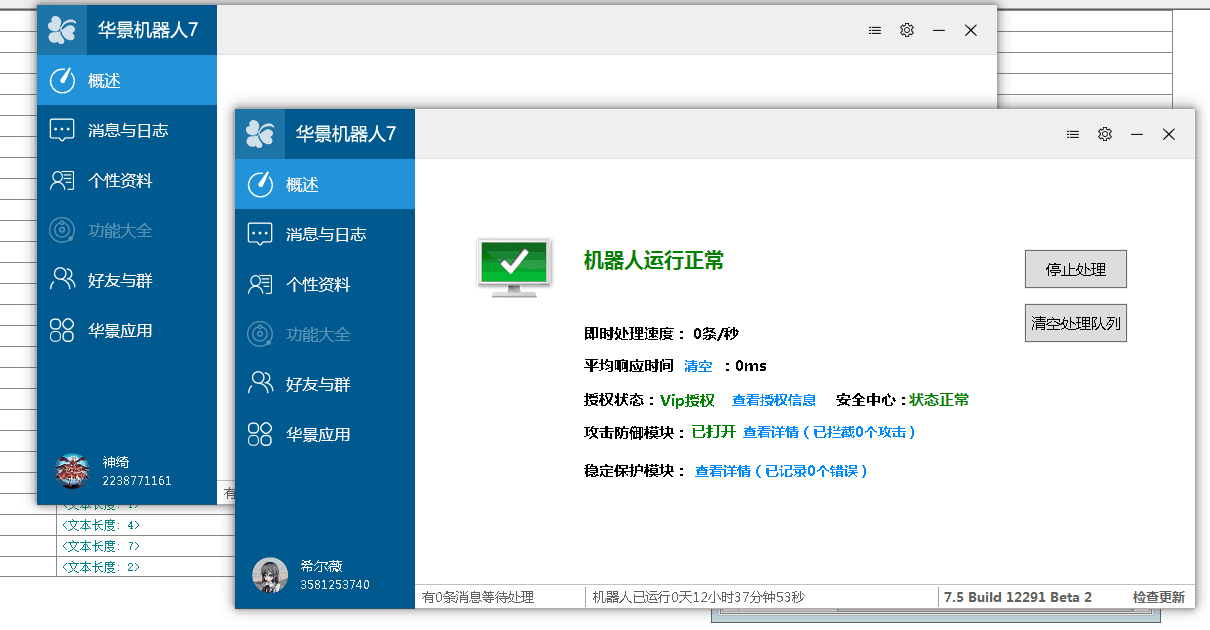This screenshot has height=630, width=1210.
Task: Open settings gear in front window
Action: (x=1105, y=134)
